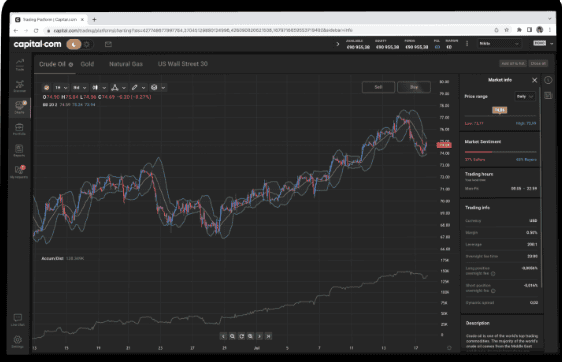
Task: Close the Market info panel
Action: (x=534, y=80)
